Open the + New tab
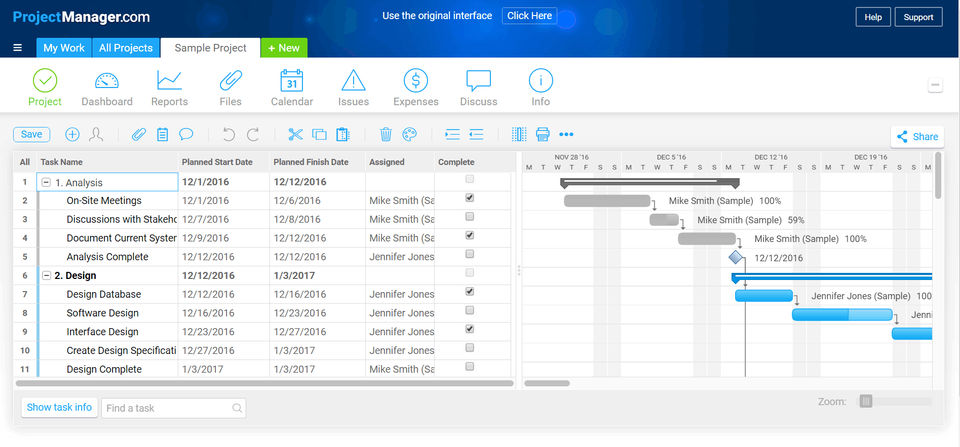 click(x=284, y=48)
